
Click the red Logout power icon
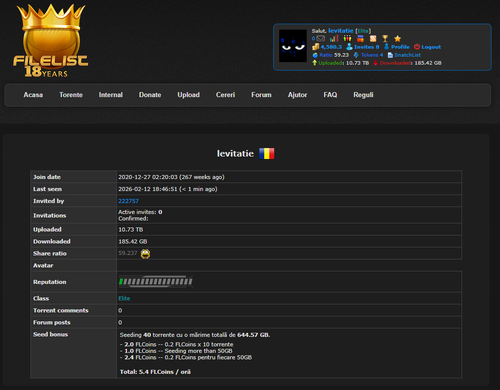pos(417,47)
